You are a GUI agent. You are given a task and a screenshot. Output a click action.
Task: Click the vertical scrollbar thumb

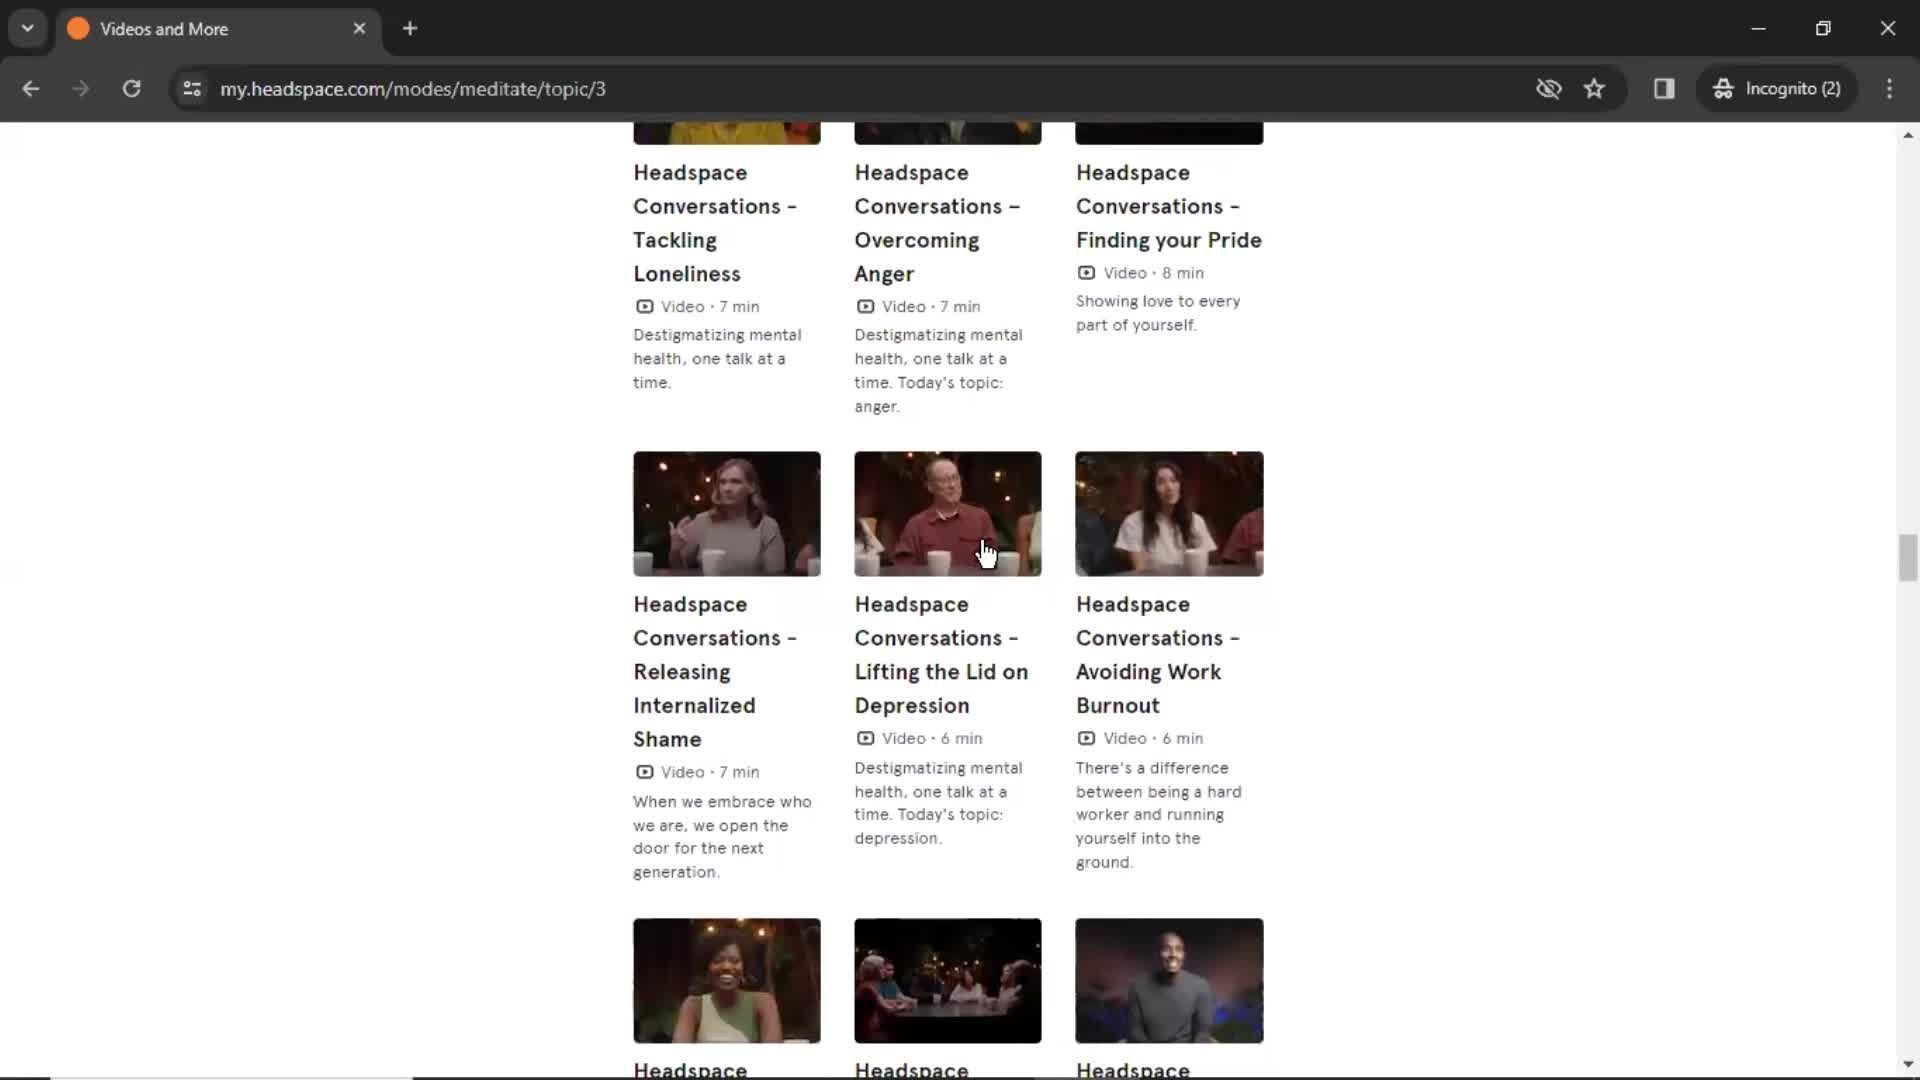coord(1908,558)
